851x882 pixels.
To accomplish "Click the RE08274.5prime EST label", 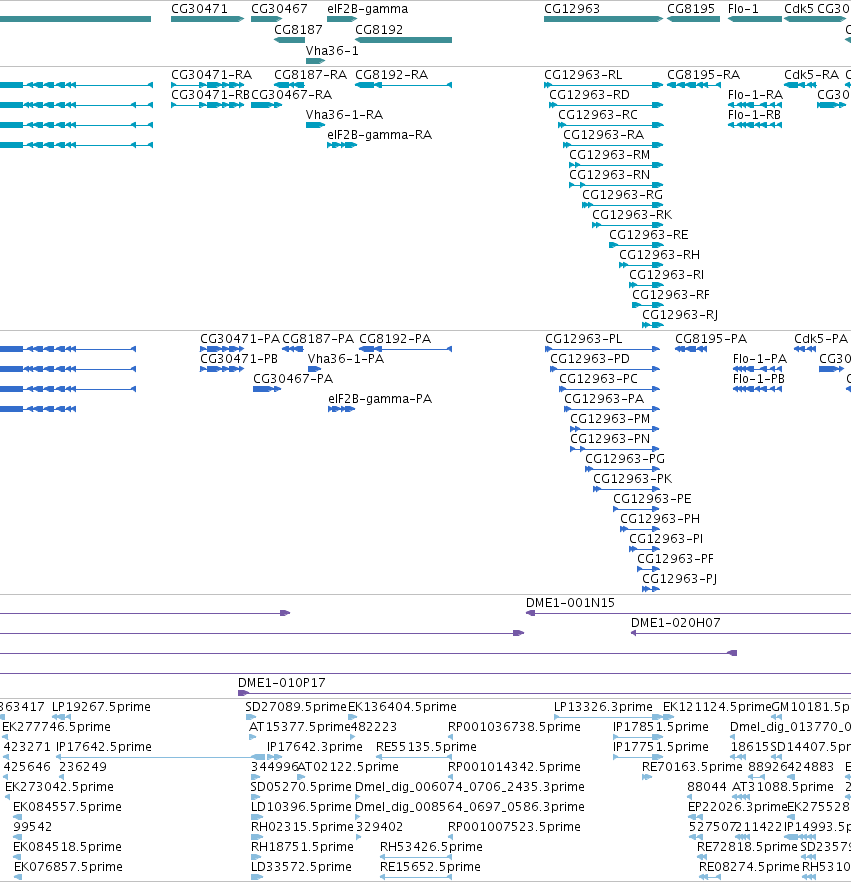I will click(x=749, y=867).
